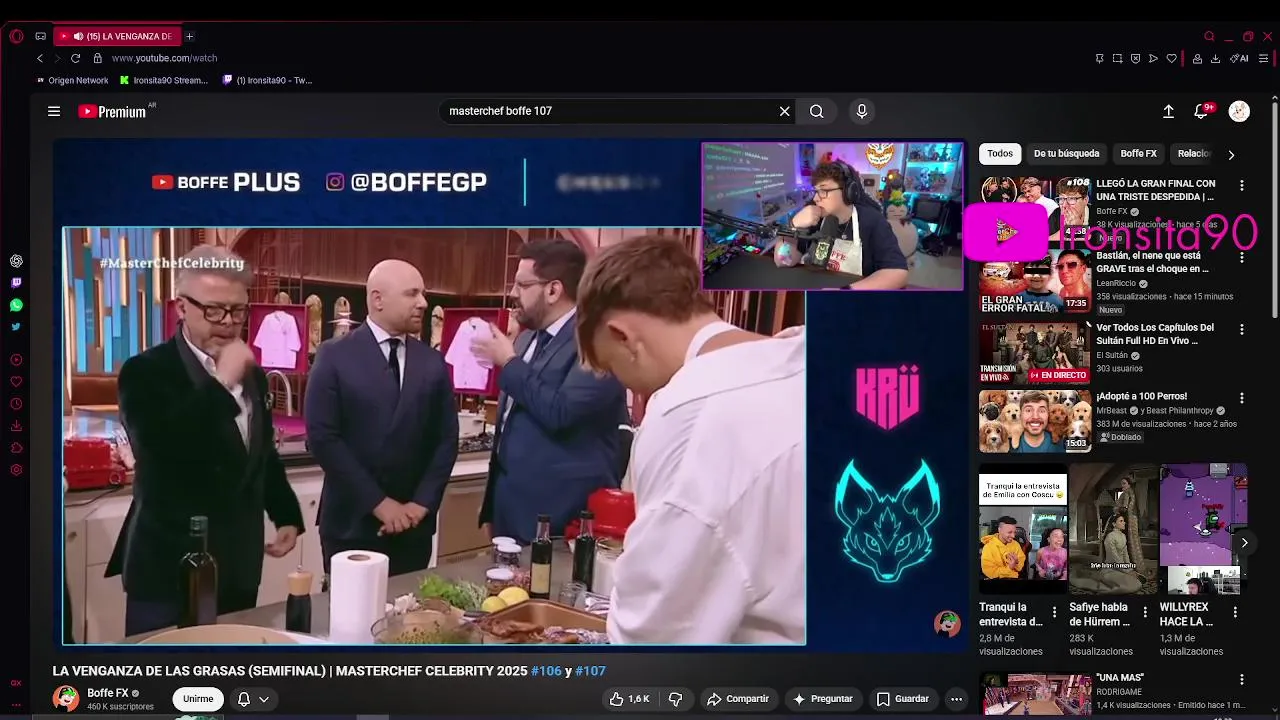The height and width of the screenshot is (720, 1280).
Task: Open a new browser tab
Action: coord(189,36)
